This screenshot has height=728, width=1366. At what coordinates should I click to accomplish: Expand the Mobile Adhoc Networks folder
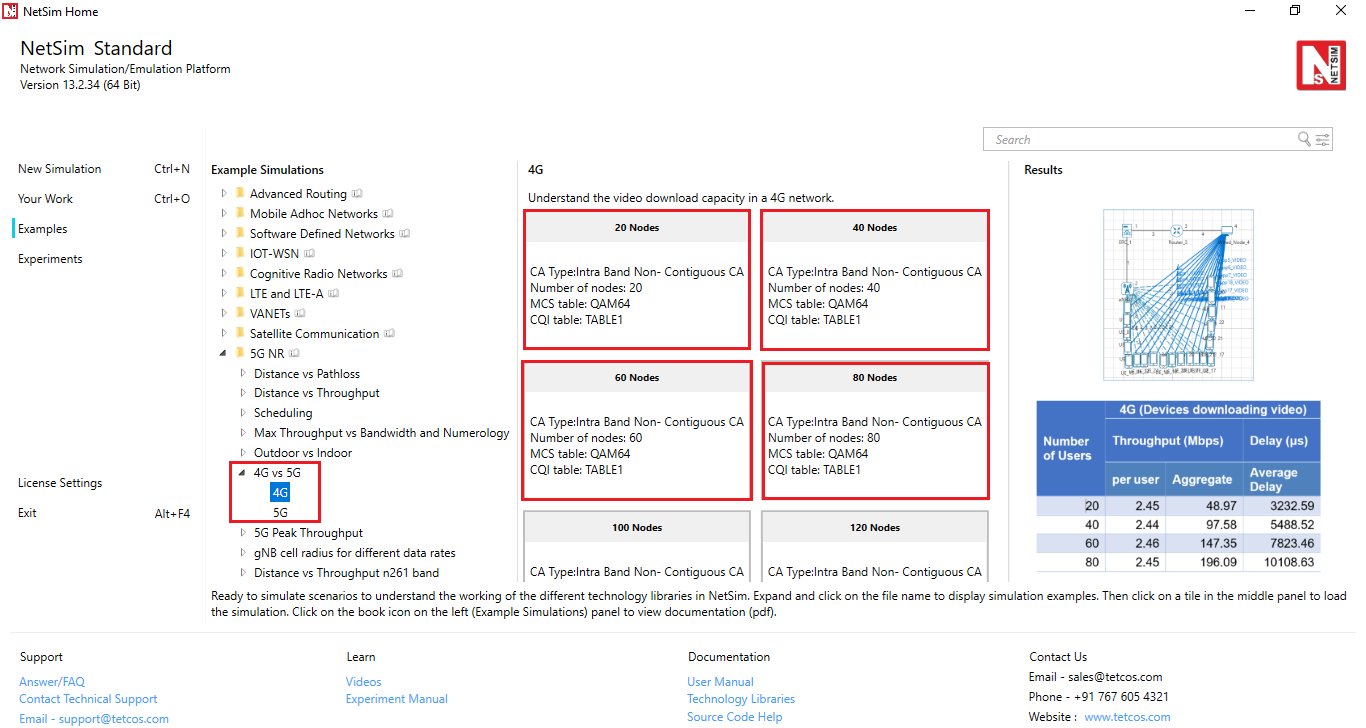point(224,213)
